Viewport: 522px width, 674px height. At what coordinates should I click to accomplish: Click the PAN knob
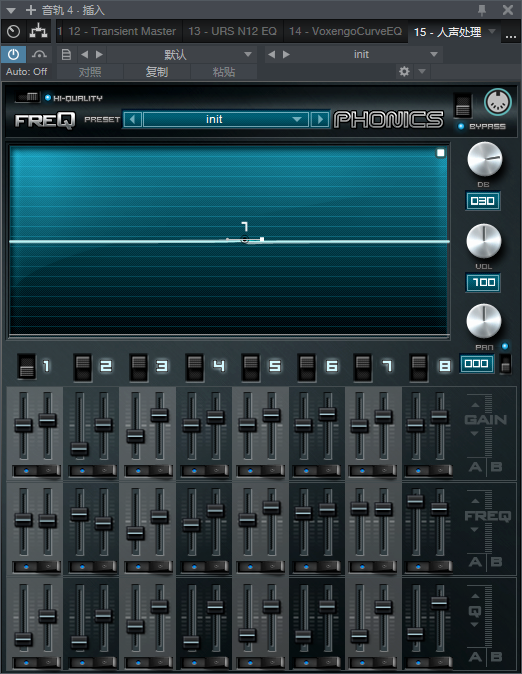point(484,321)
